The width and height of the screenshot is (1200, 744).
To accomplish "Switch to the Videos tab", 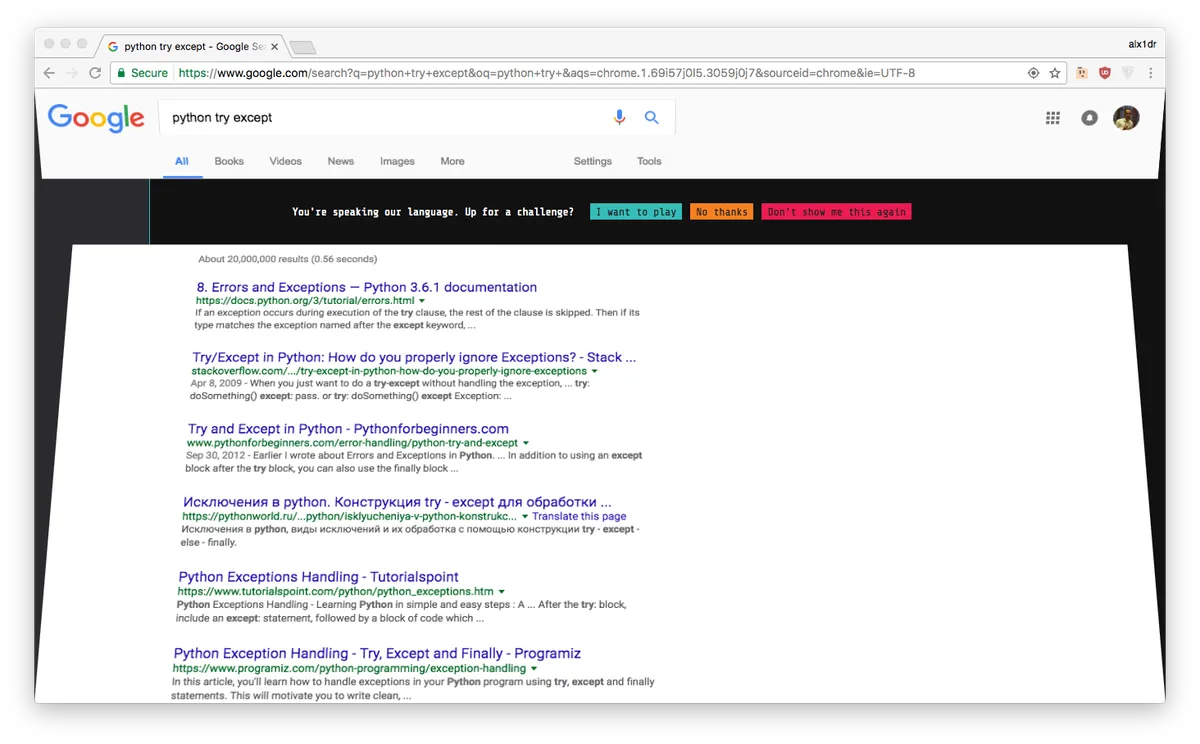I will point(285,161).
